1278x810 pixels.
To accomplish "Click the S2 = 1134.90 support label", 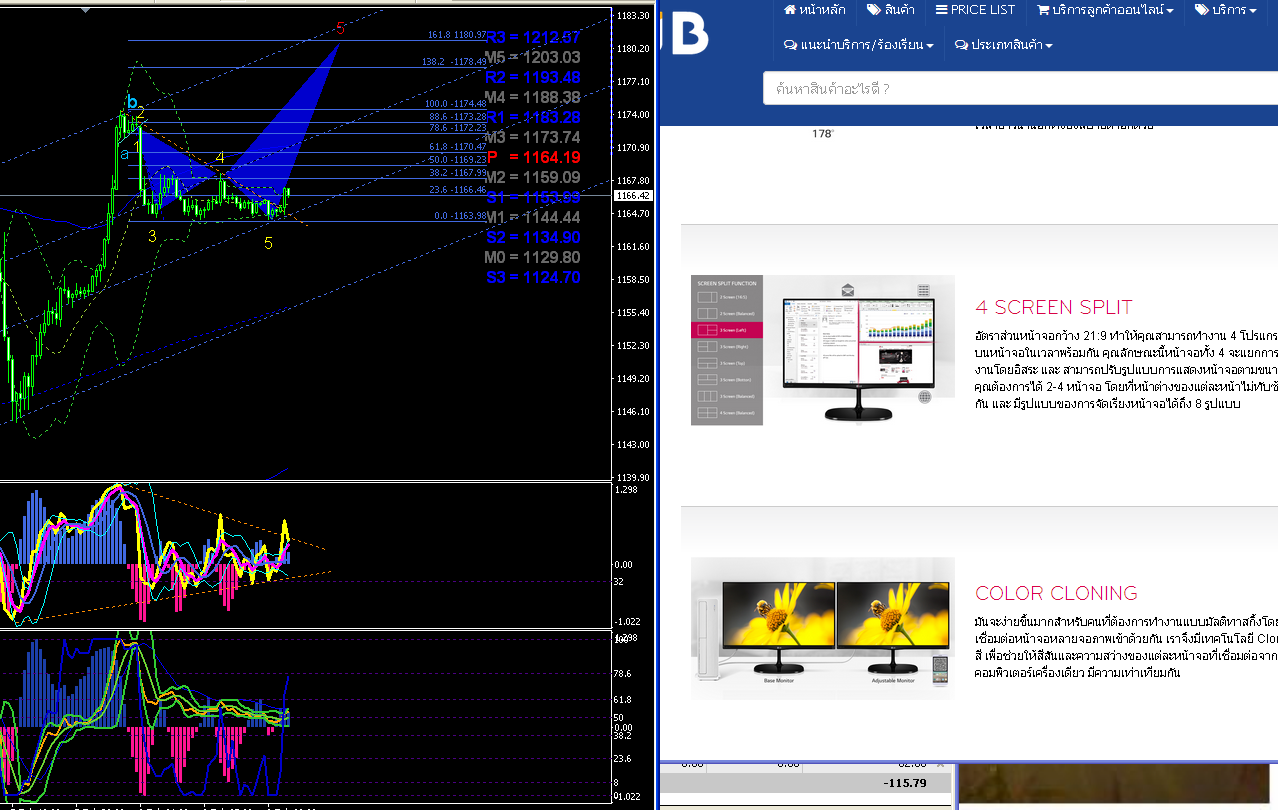I will pos(532,237).
